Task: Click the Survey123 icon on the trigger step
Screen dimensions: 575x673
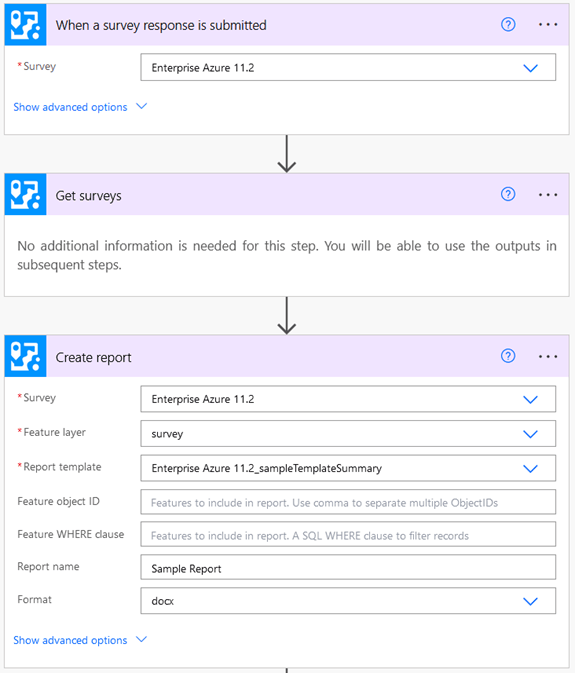Action: click(25, 25)
